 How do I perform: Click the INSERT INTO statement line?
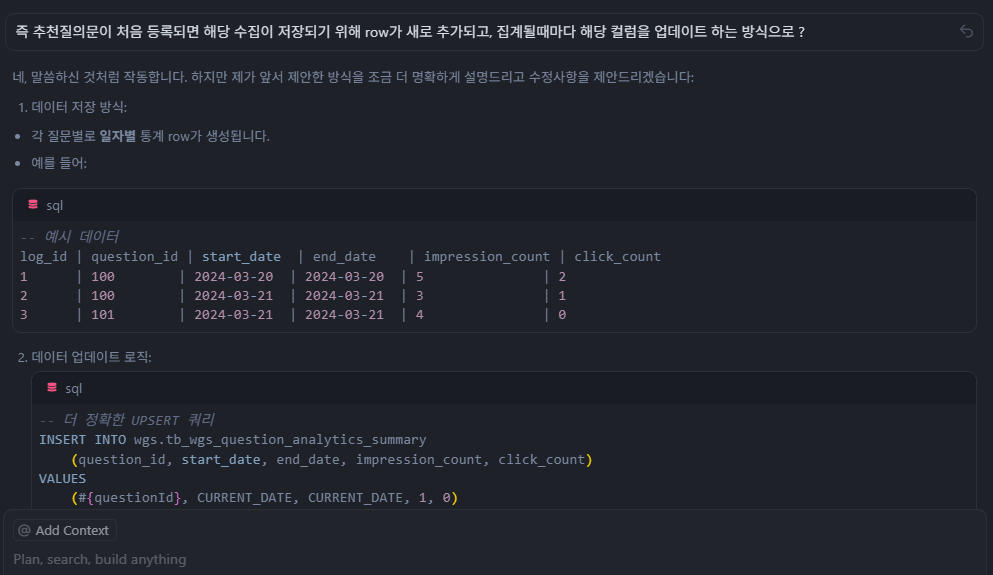pos(232,440)
